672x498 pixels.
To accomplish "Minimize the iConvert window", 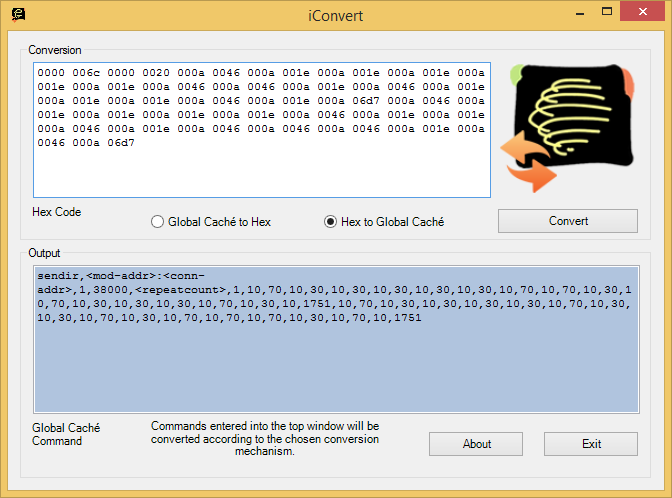I will click(x=580, y=12).
